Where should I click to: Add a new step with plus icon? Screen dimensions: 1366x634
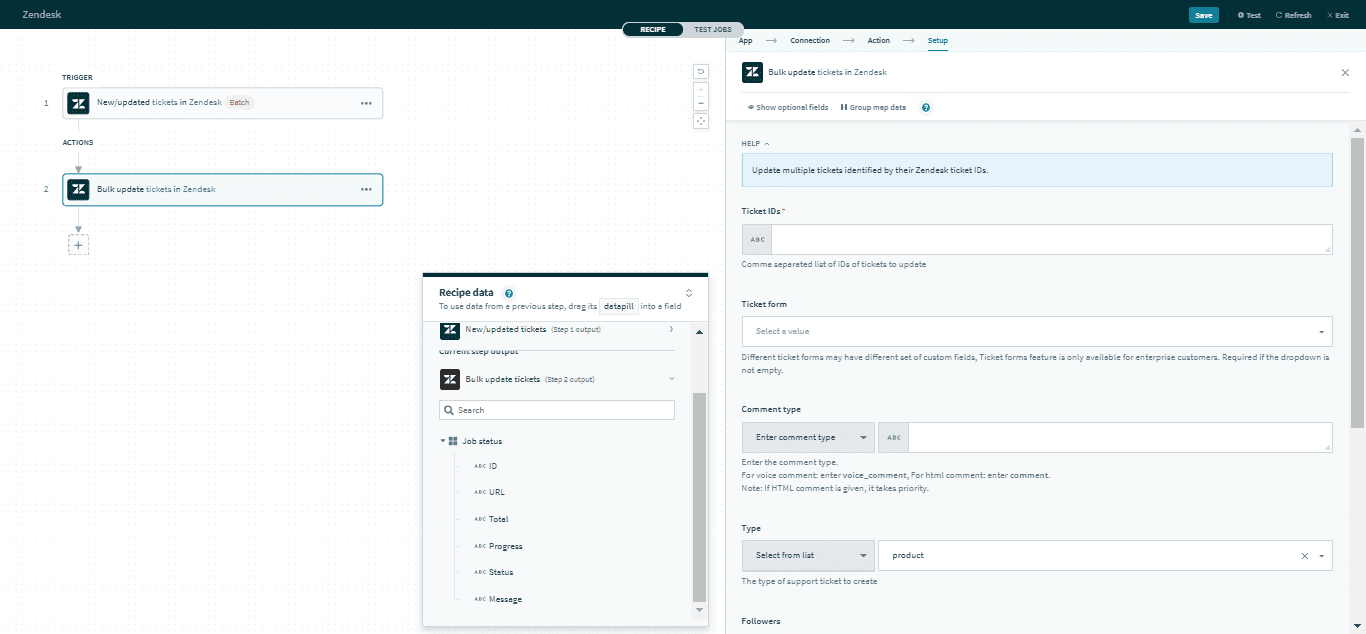tap(78, 244)
